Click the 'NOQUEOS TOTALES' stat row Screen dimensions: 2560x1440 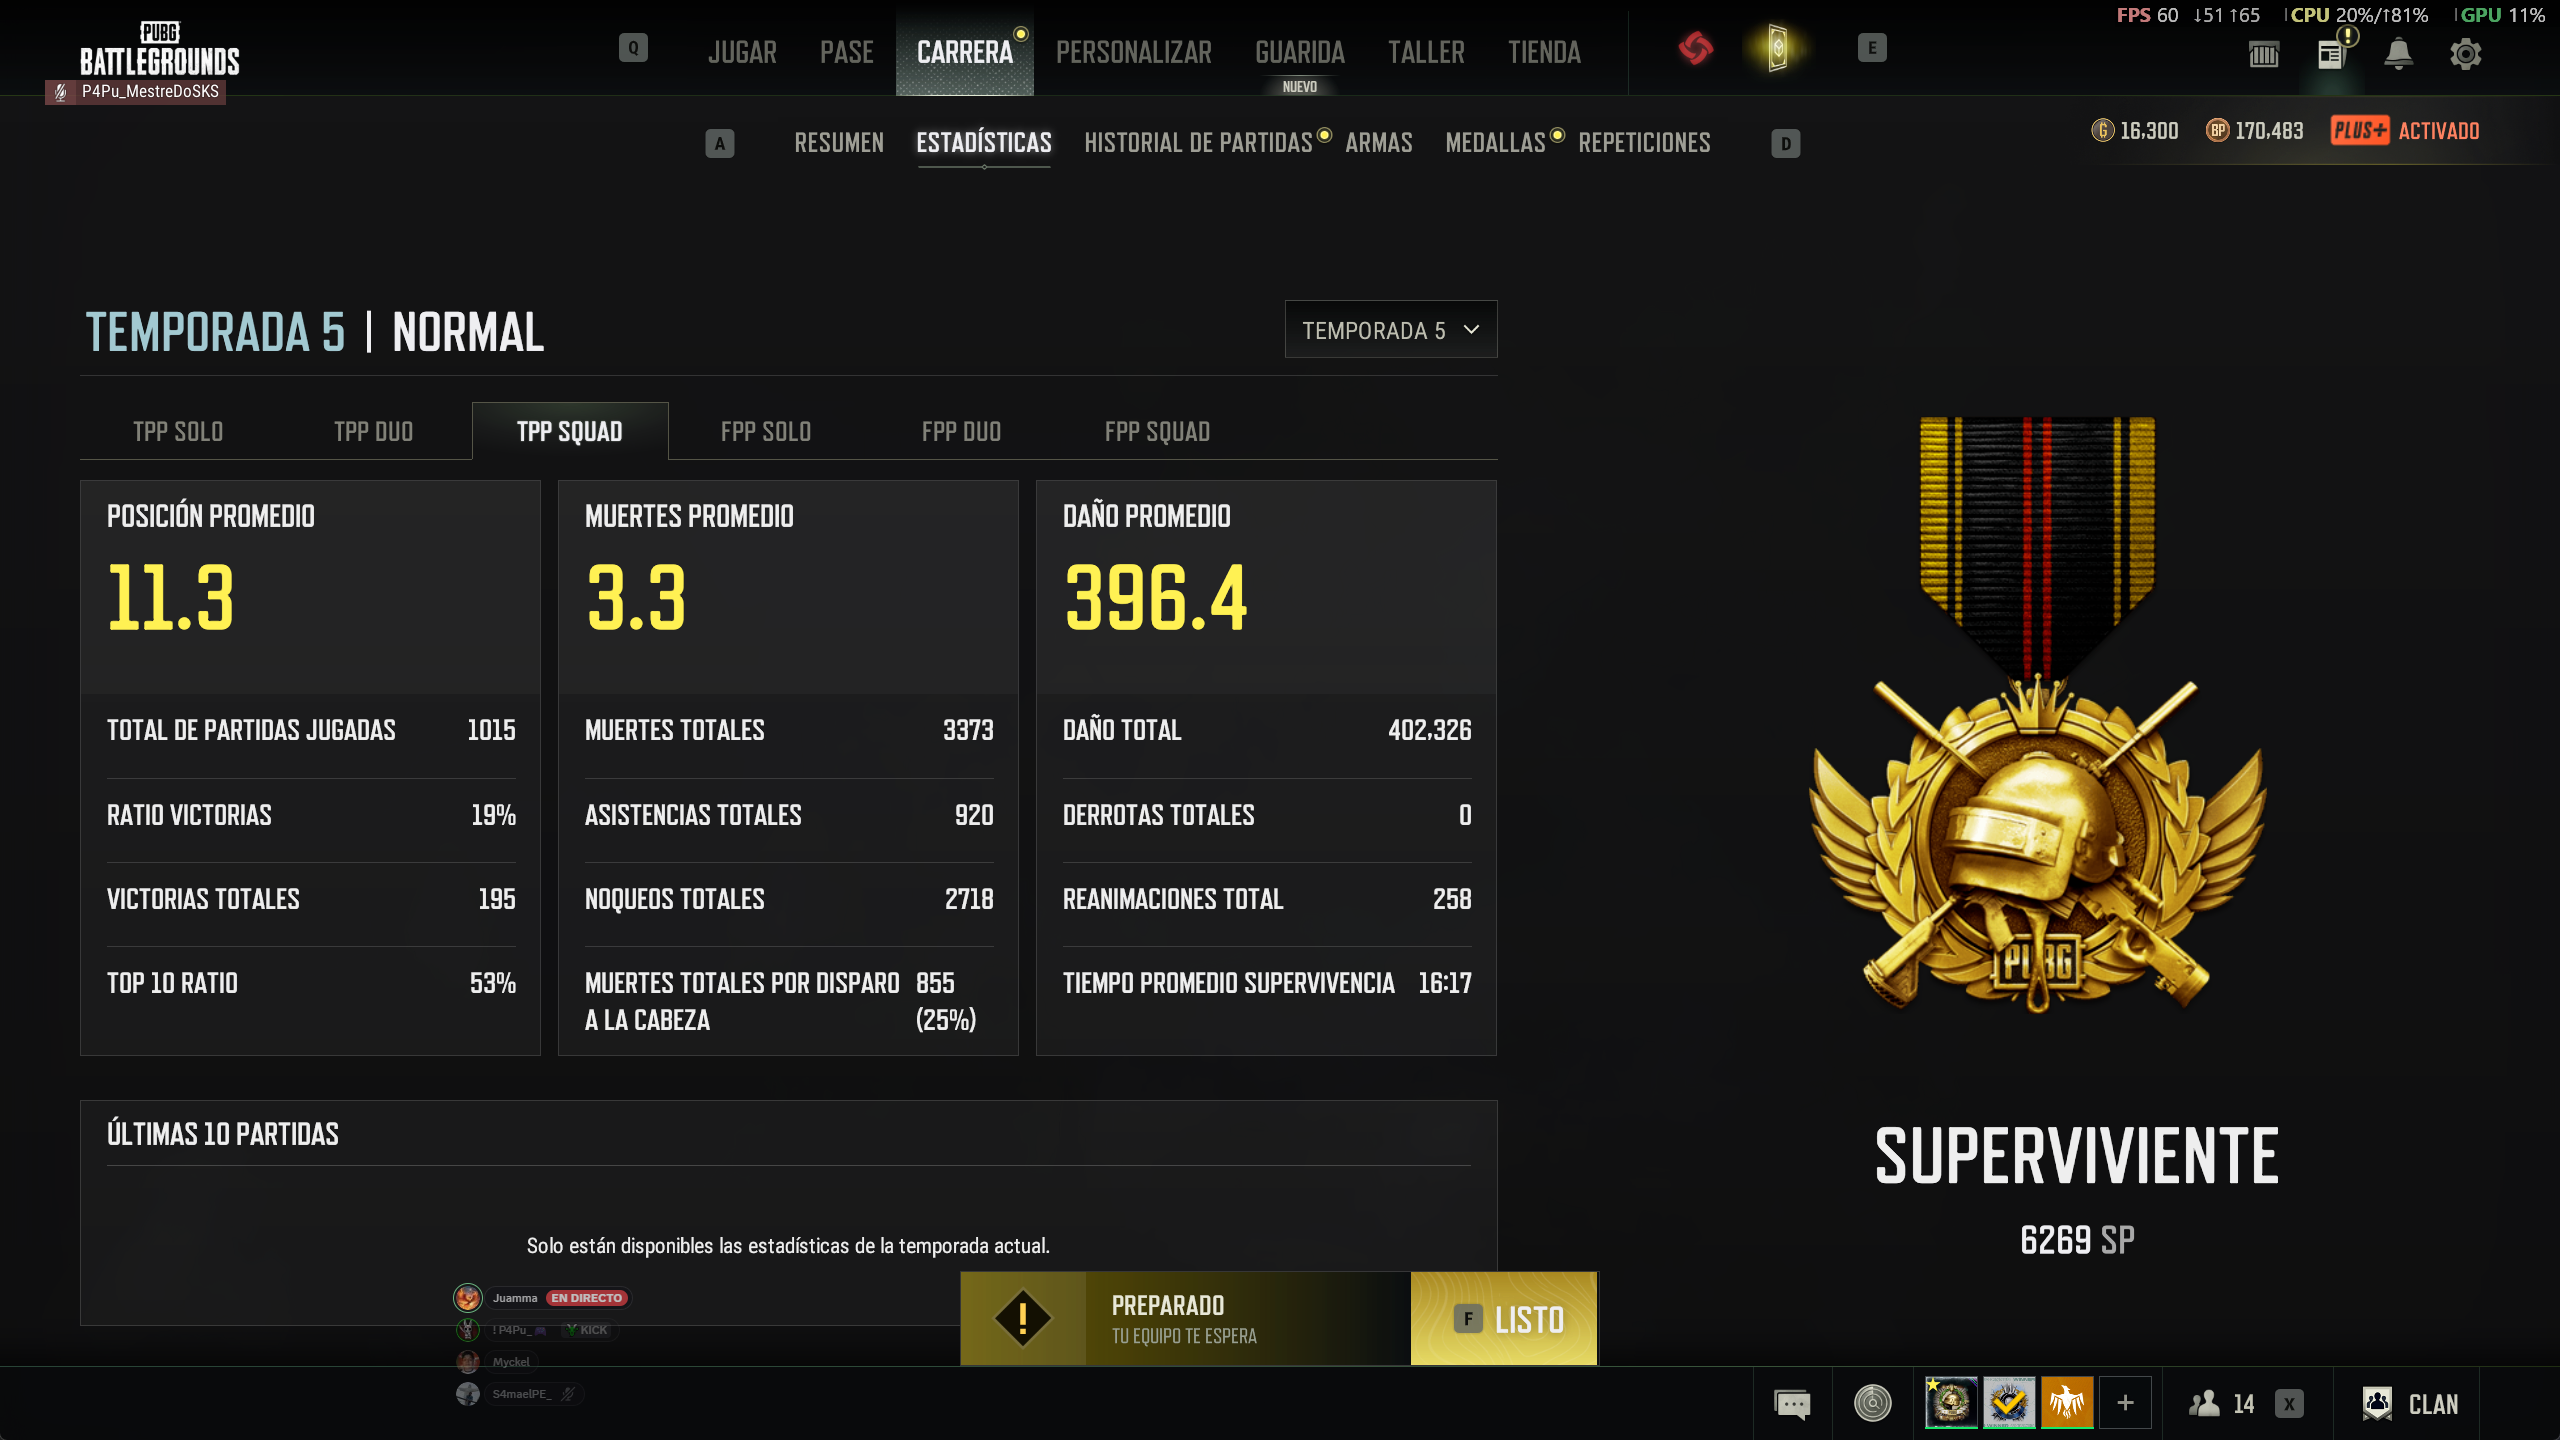789,899
